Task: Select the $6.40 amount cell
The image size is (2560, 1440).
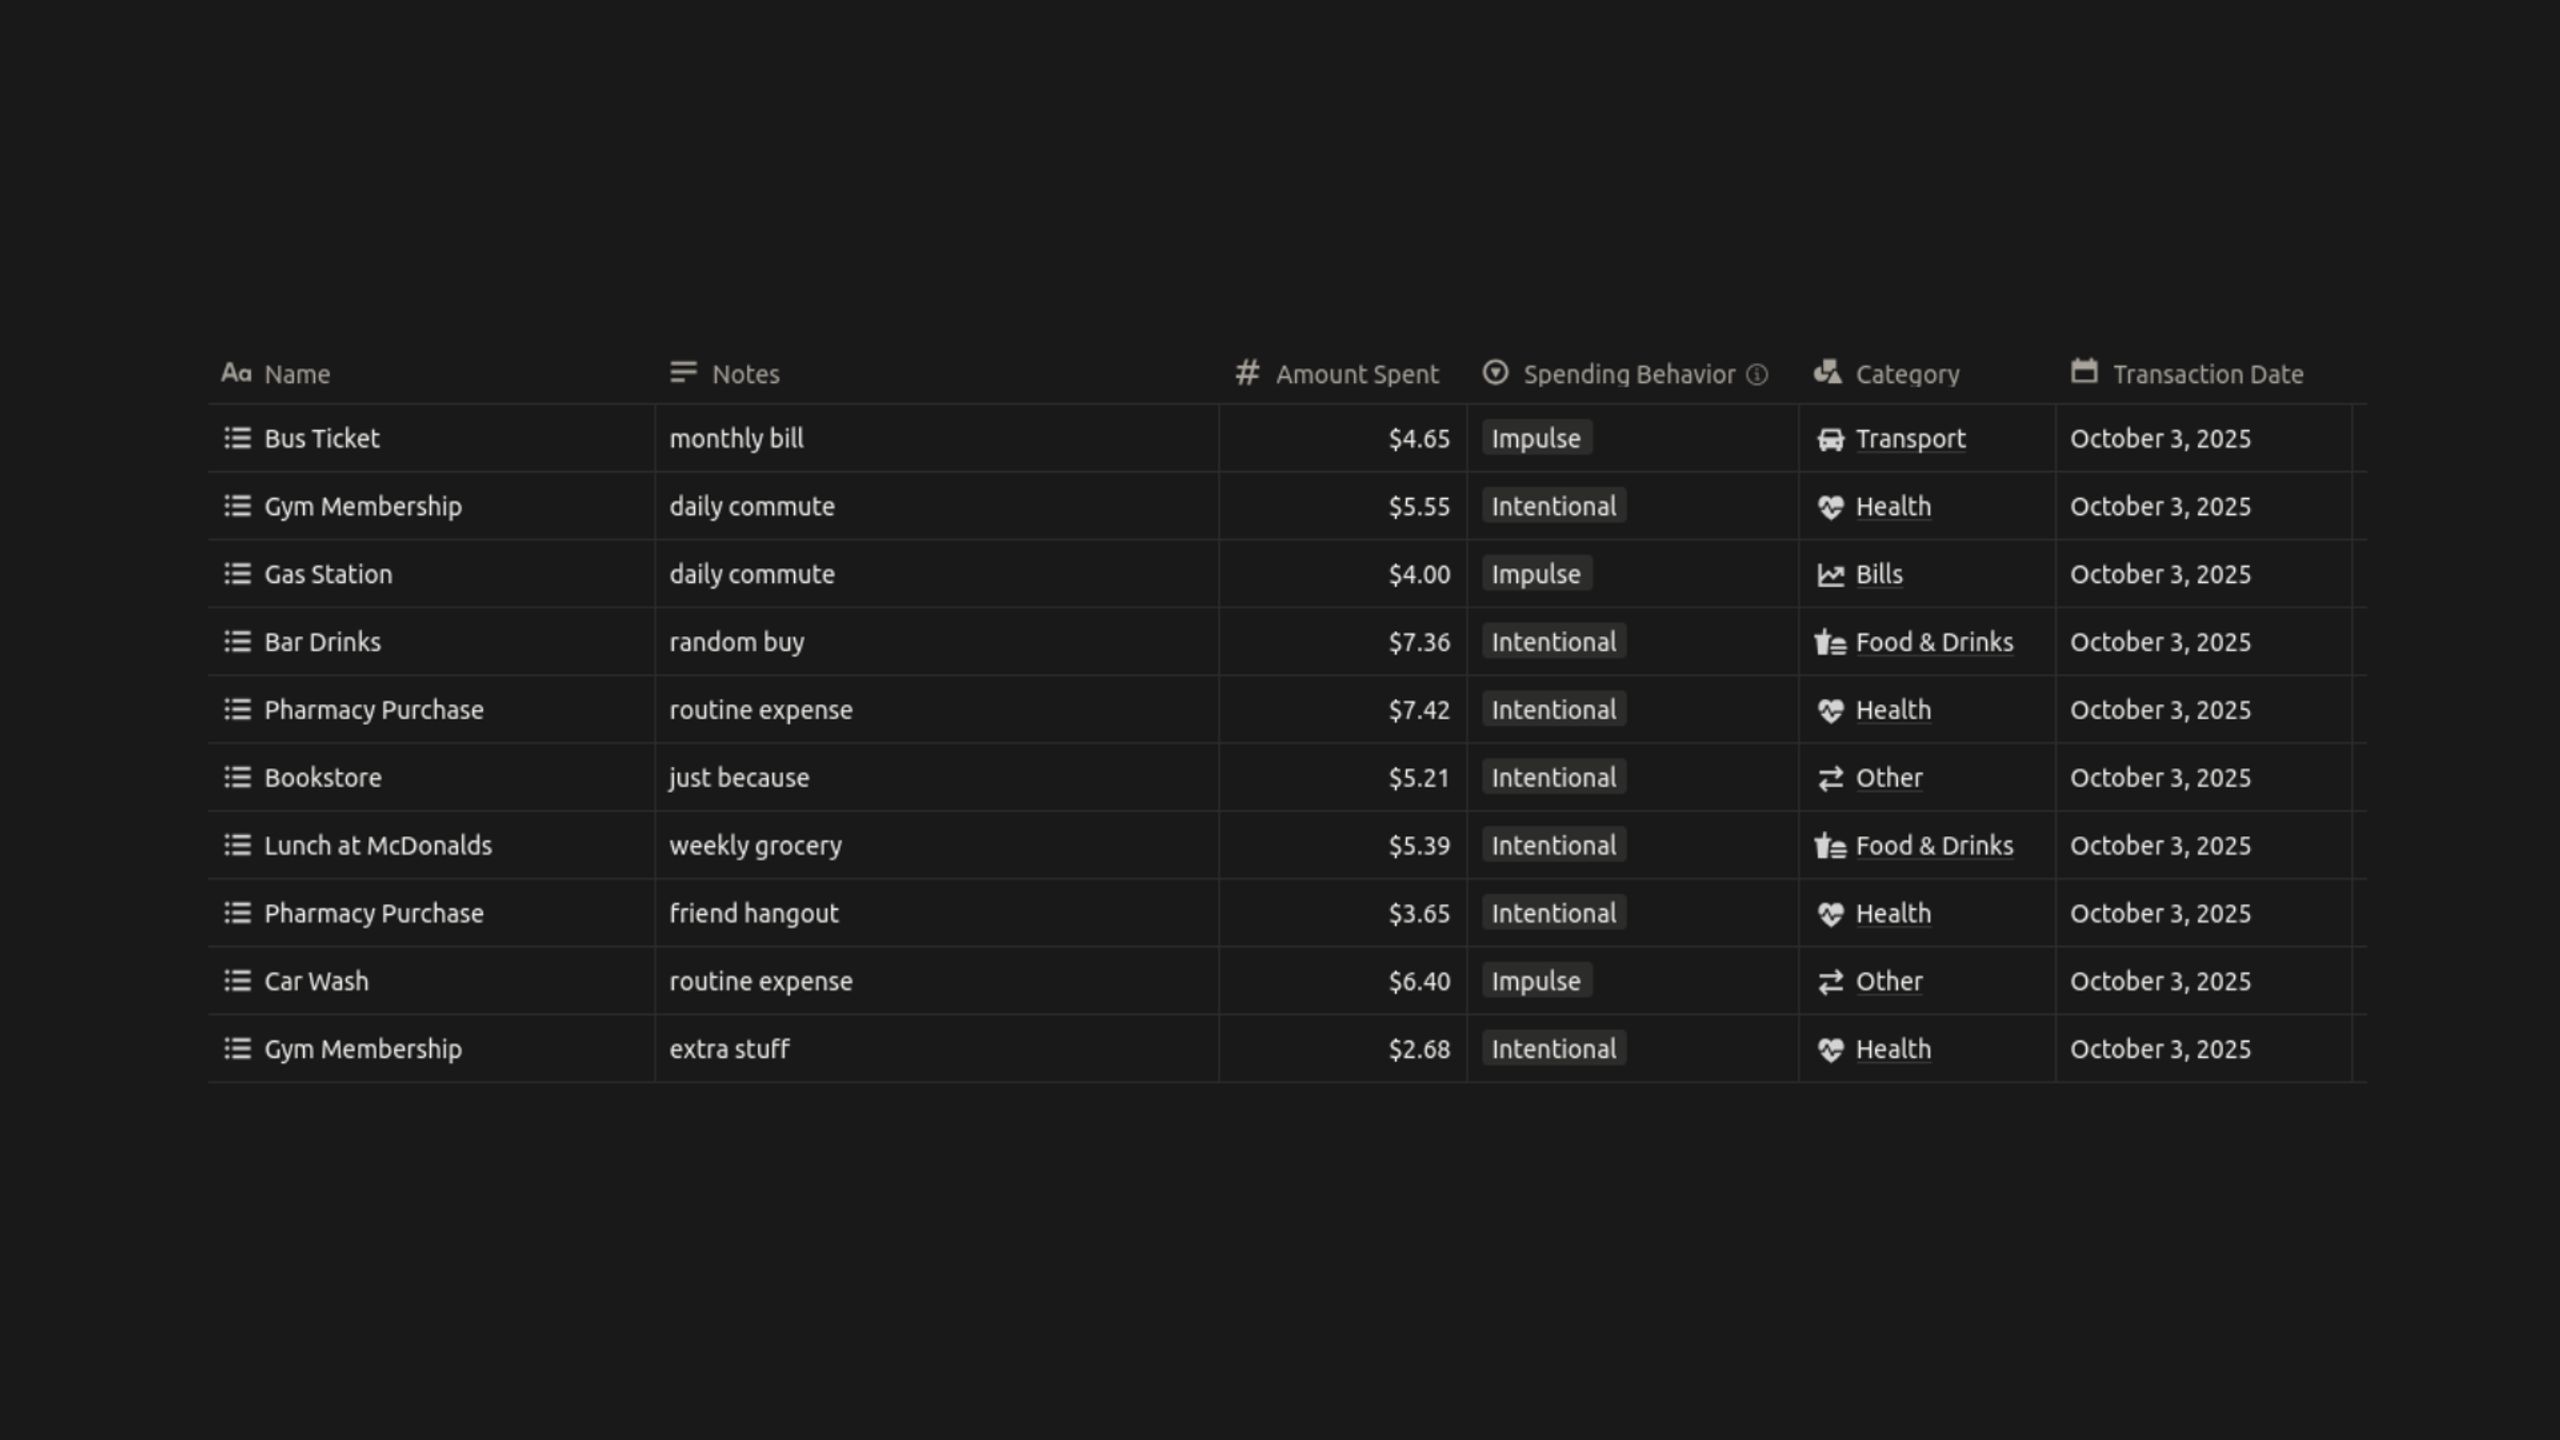Action: point(1343,981)
